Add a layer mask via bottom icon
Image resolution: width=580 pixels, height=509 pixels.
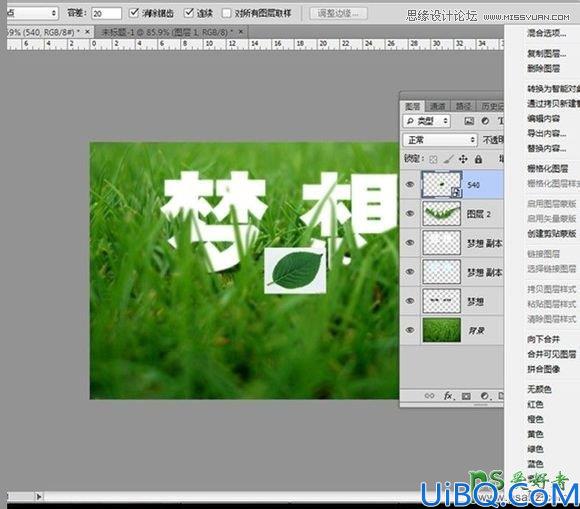pyautogui.click(x=466, y=396)
